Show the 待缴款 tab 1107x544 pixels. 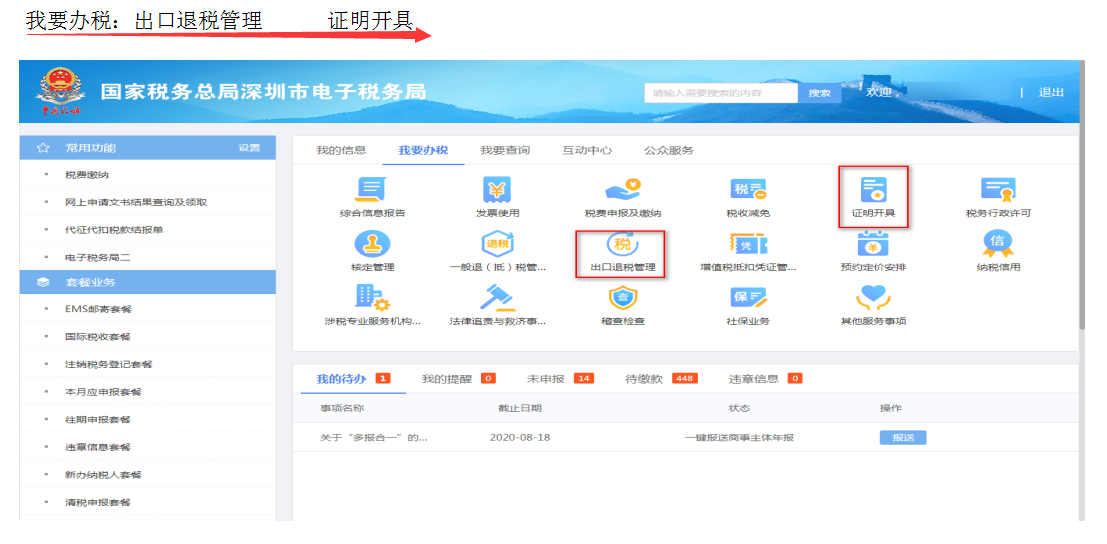point(644,379)
